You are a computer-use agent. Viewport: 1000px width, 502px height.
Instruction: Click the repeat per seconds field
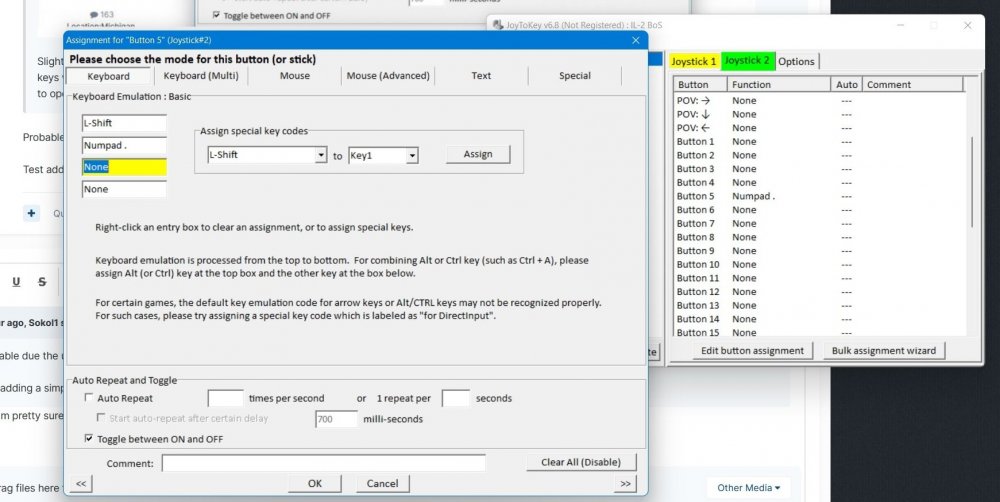pos(456,398)
